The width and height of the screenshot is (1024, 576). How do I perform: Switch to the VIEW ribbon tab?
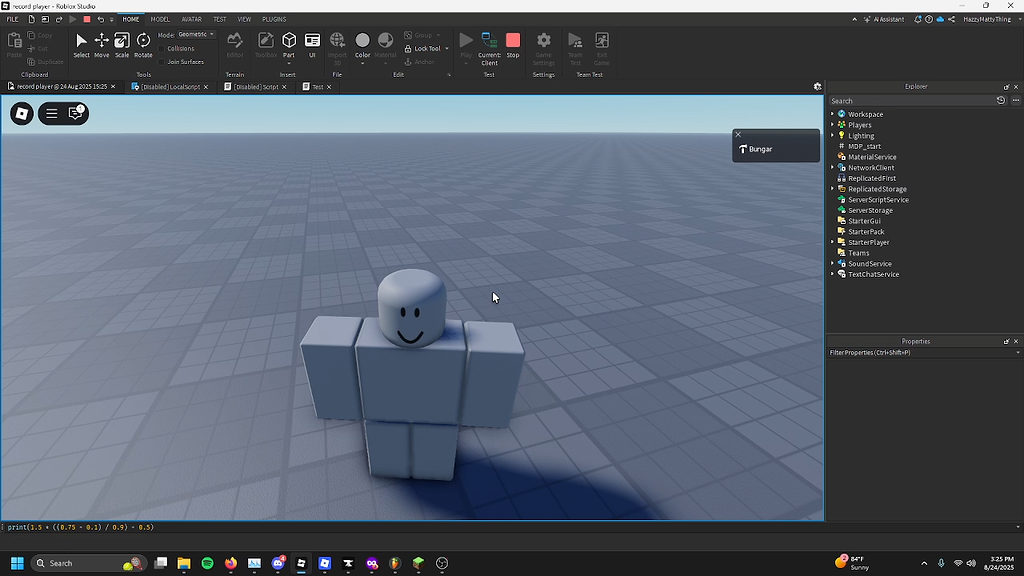coord(244,19)
